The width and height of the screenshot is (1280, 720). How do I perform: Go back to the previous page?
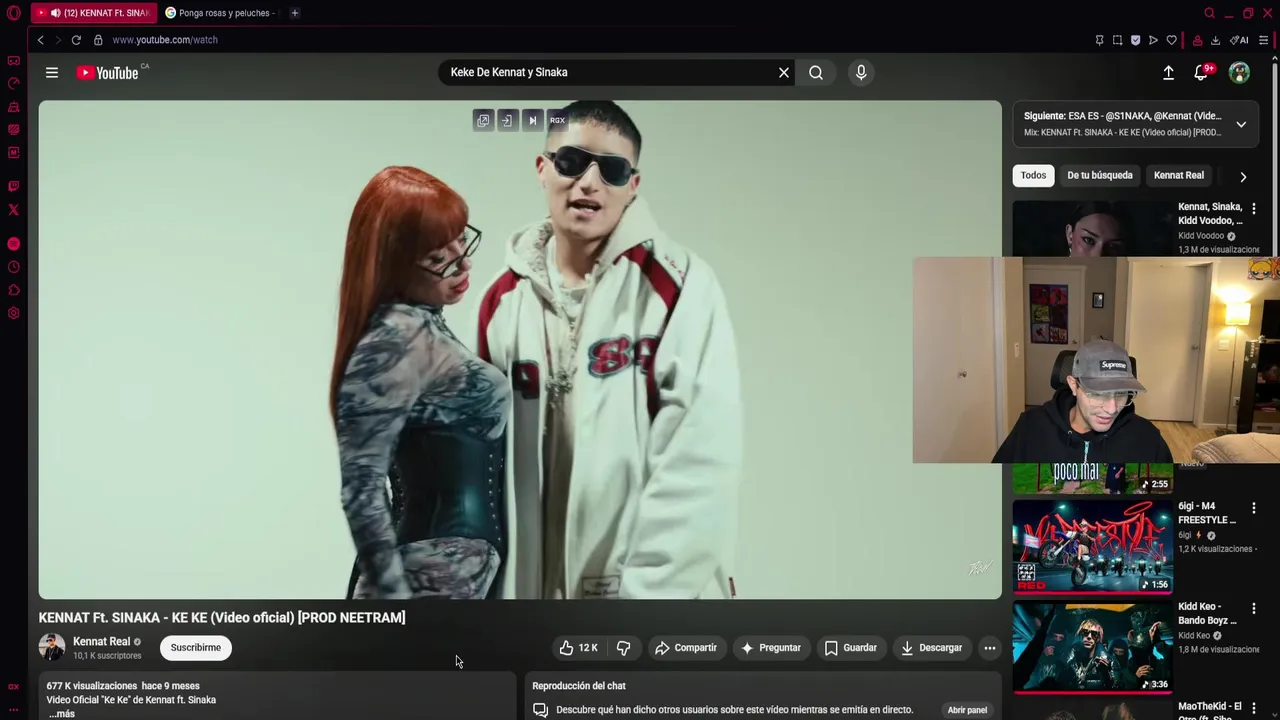pos(40,40)
